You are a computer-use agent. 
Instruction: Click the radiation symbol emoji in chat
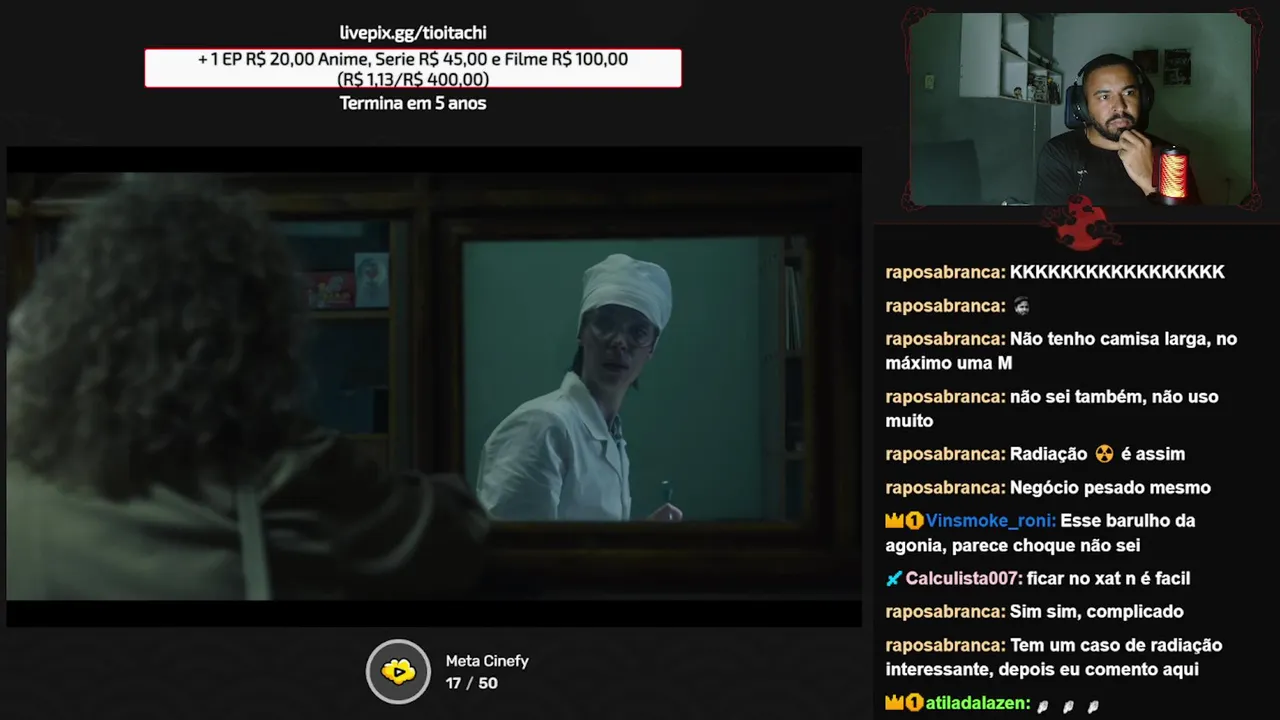pyautogui.click(x=1104, y=454)
